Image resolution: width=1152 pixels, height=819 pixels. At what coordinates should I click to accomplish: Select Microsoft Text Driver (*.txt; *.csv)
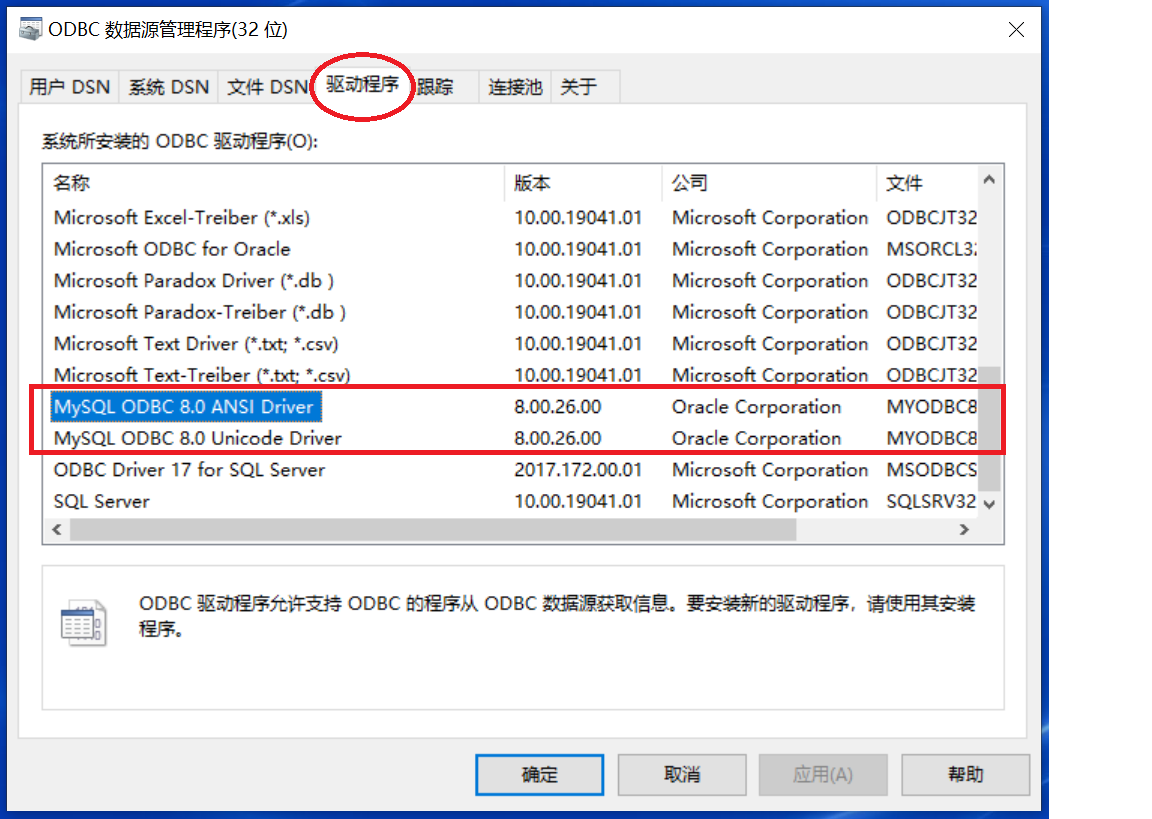[511, 344]
